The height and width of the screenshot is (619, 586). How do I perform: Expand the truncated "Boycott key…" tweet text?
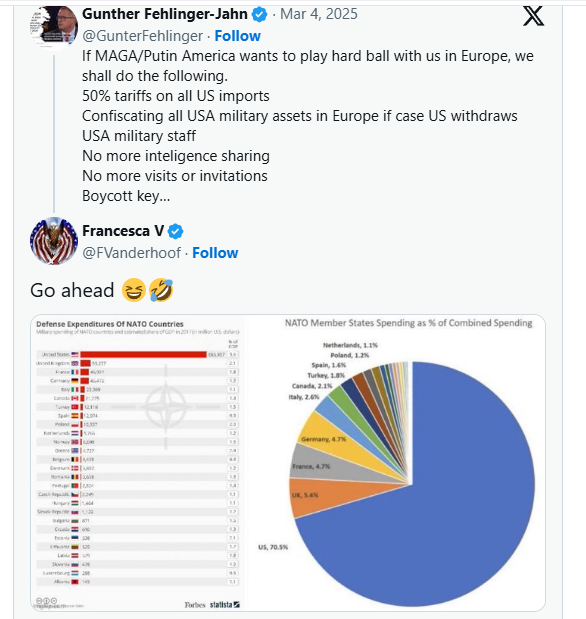(126, 196)
